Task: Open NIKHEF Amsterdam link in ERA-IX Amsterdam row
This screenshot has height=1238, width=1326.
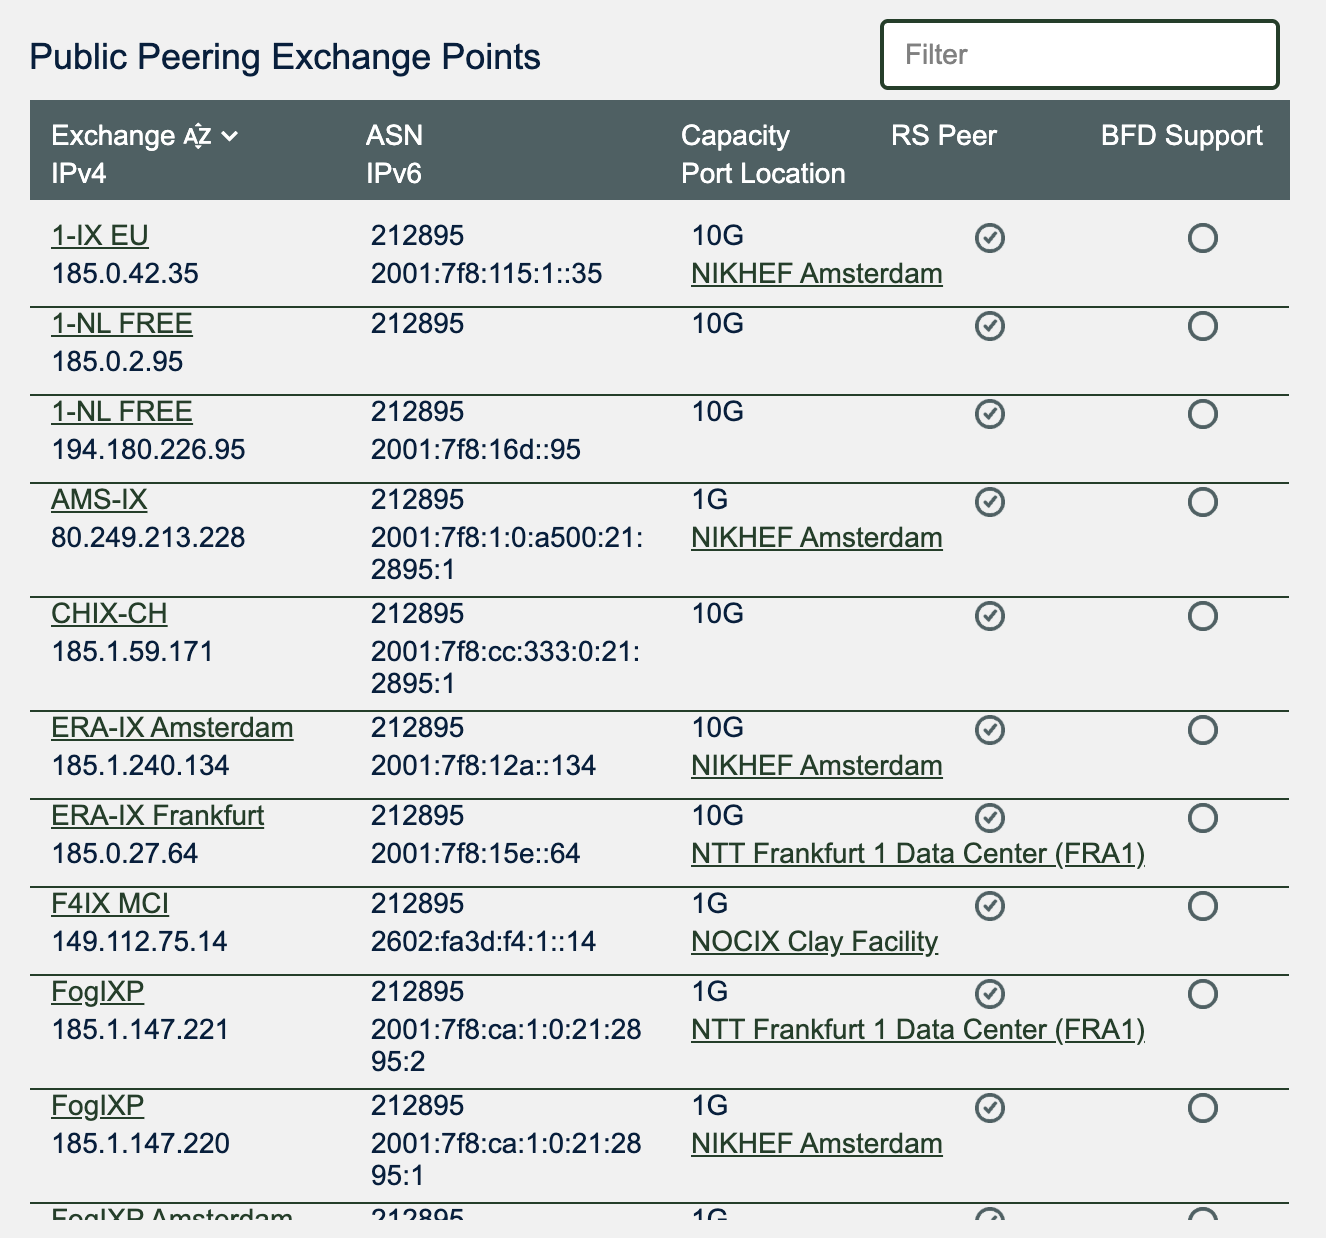Action: point(817,765)
